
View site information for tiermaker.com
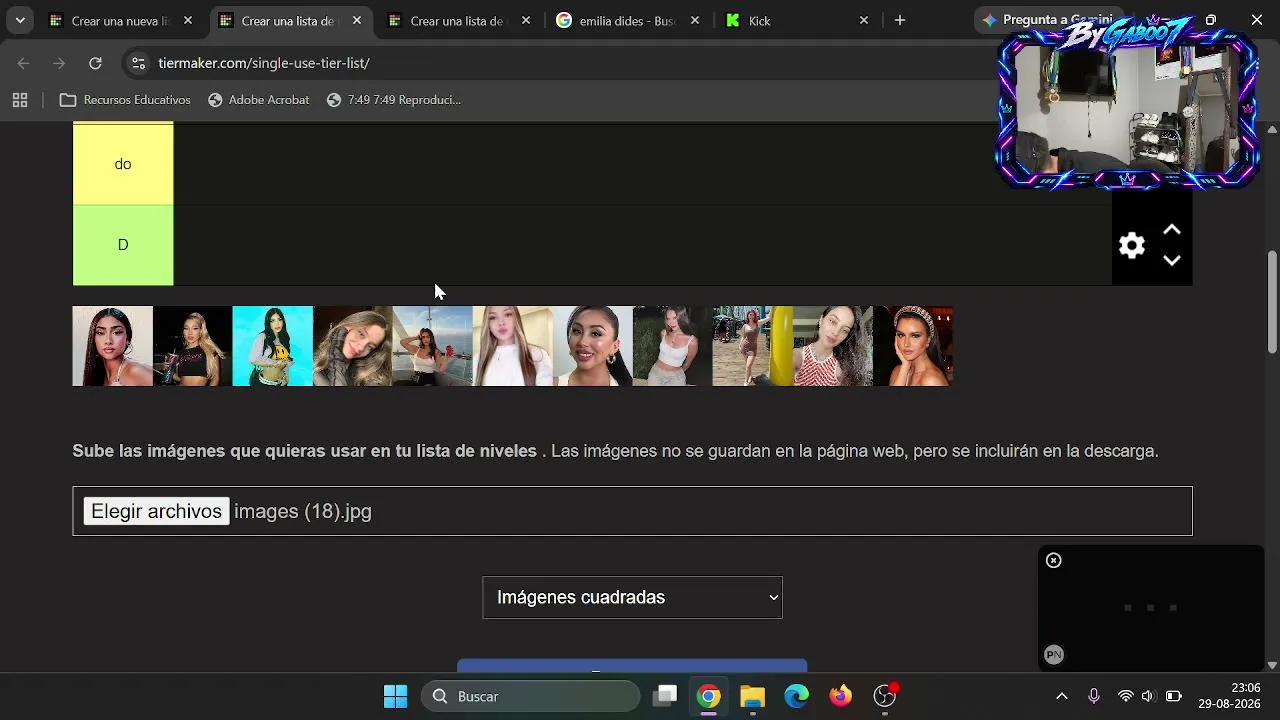pyautogui.click(x=138, y=63)
